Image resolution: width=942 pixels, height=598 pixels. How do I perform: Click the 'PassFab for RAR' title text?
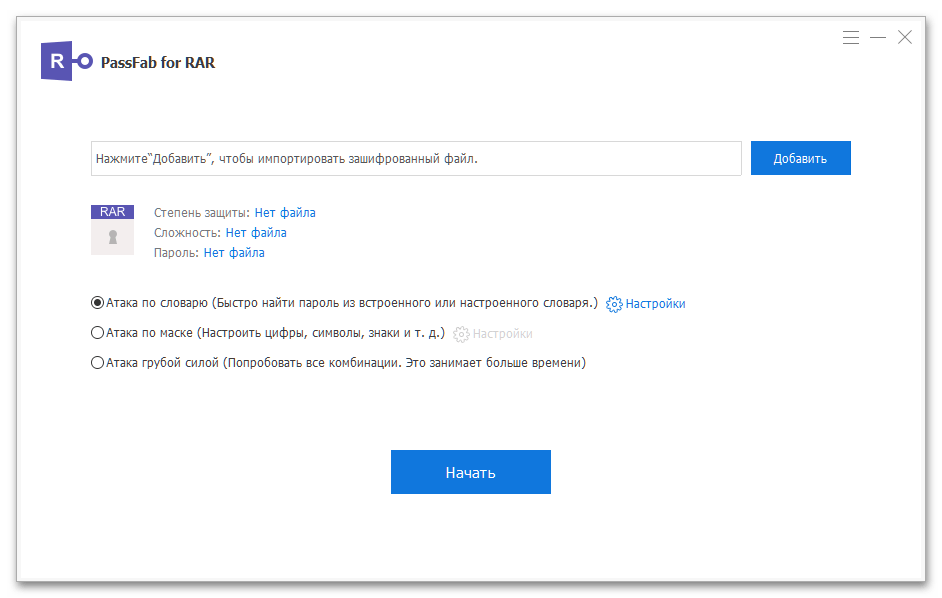coord(157,63)
